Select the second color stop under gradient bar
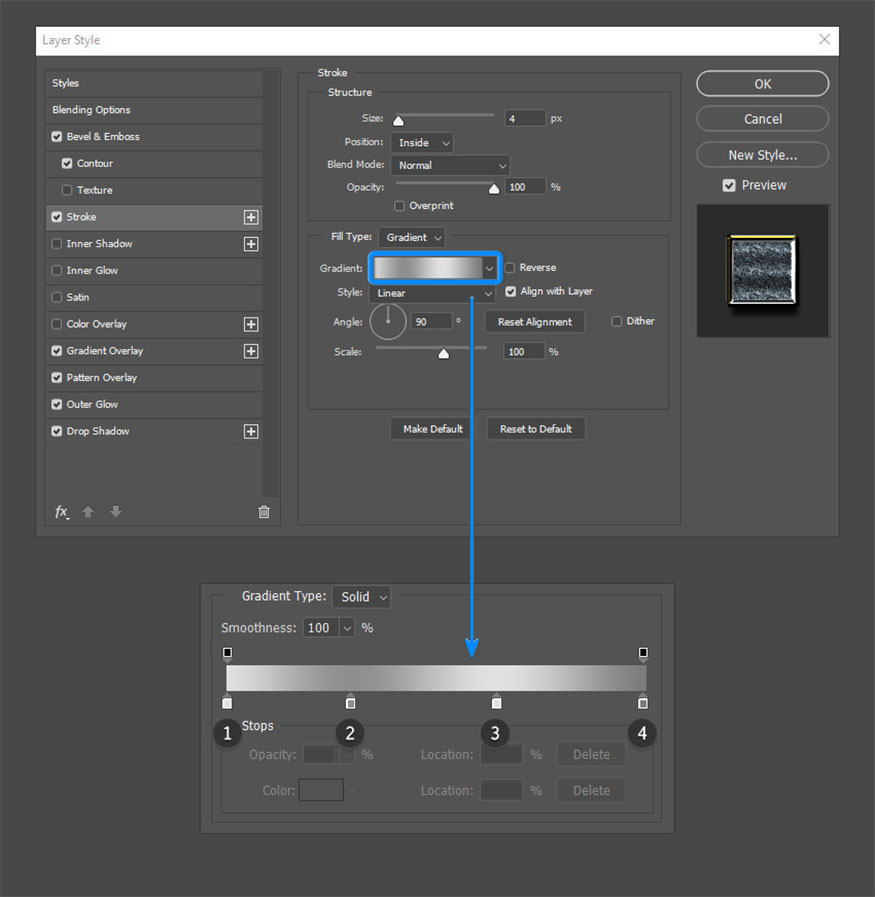Viewport: 875px width, 897px height. click(x=351, y=701)
